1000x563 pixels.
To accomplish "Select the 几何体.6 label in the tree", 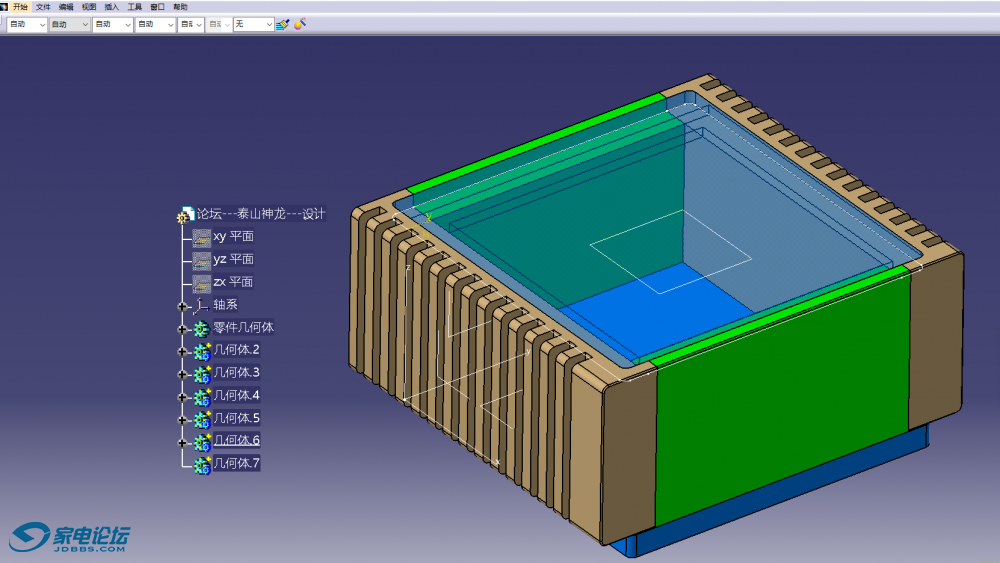I will click(x=236, y=441).
